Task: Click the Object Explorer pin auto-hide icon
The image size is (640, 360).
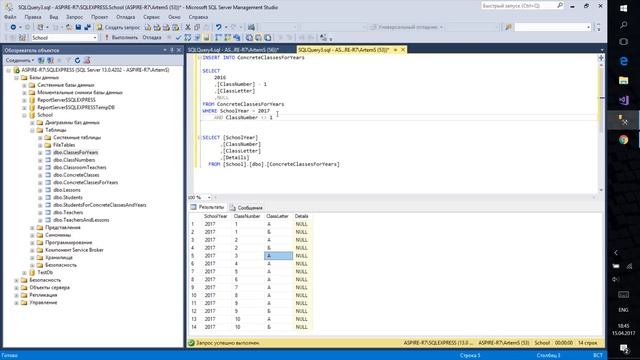Action: (x=172, y=50)
